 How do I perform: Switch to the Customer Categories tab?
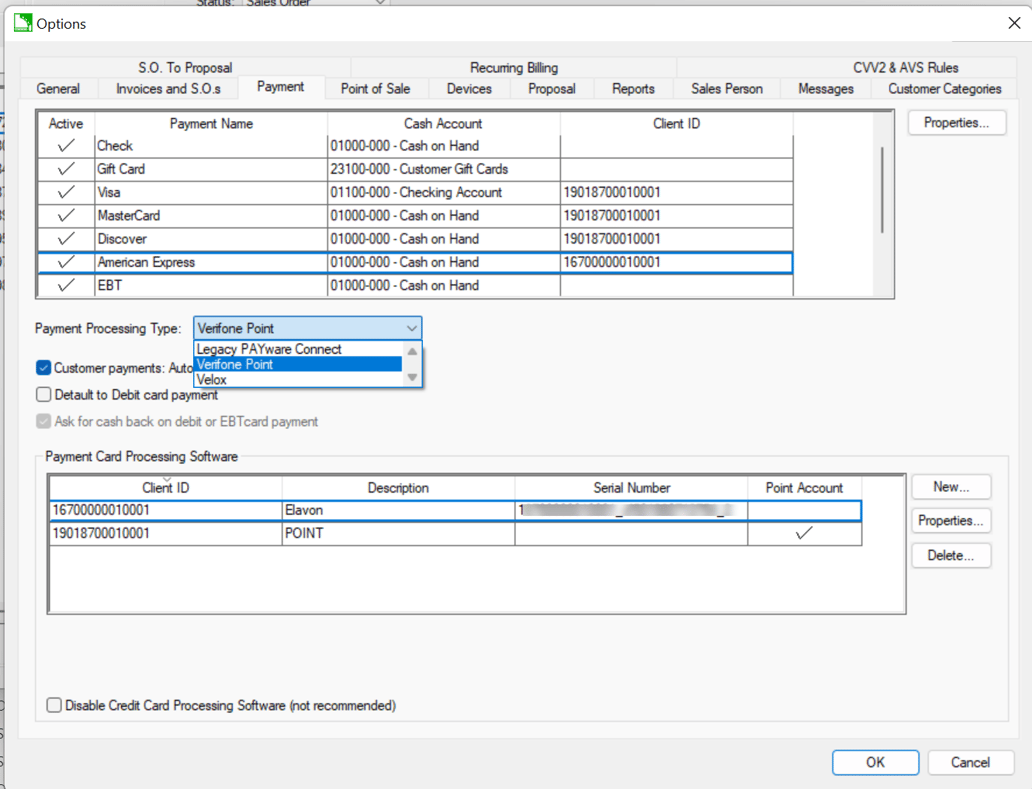click(943, 88)
